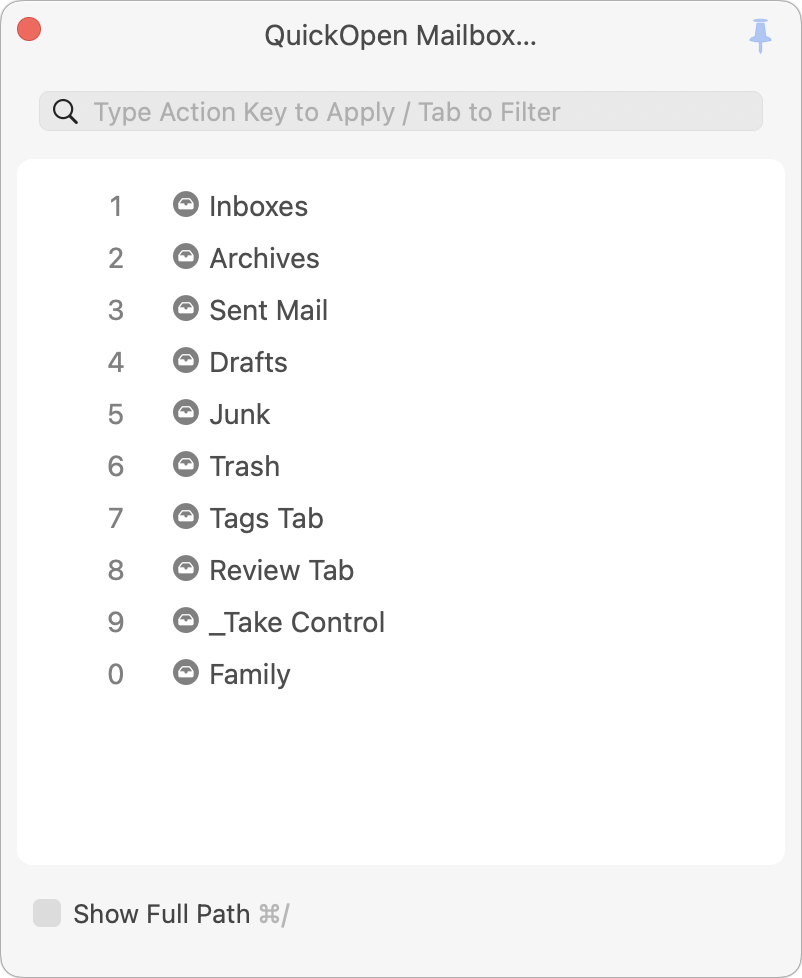This screenshot has width=802, height=978.
Task: Click the mailbox icon beside Sent Mail
Action: tap(186, 309)
